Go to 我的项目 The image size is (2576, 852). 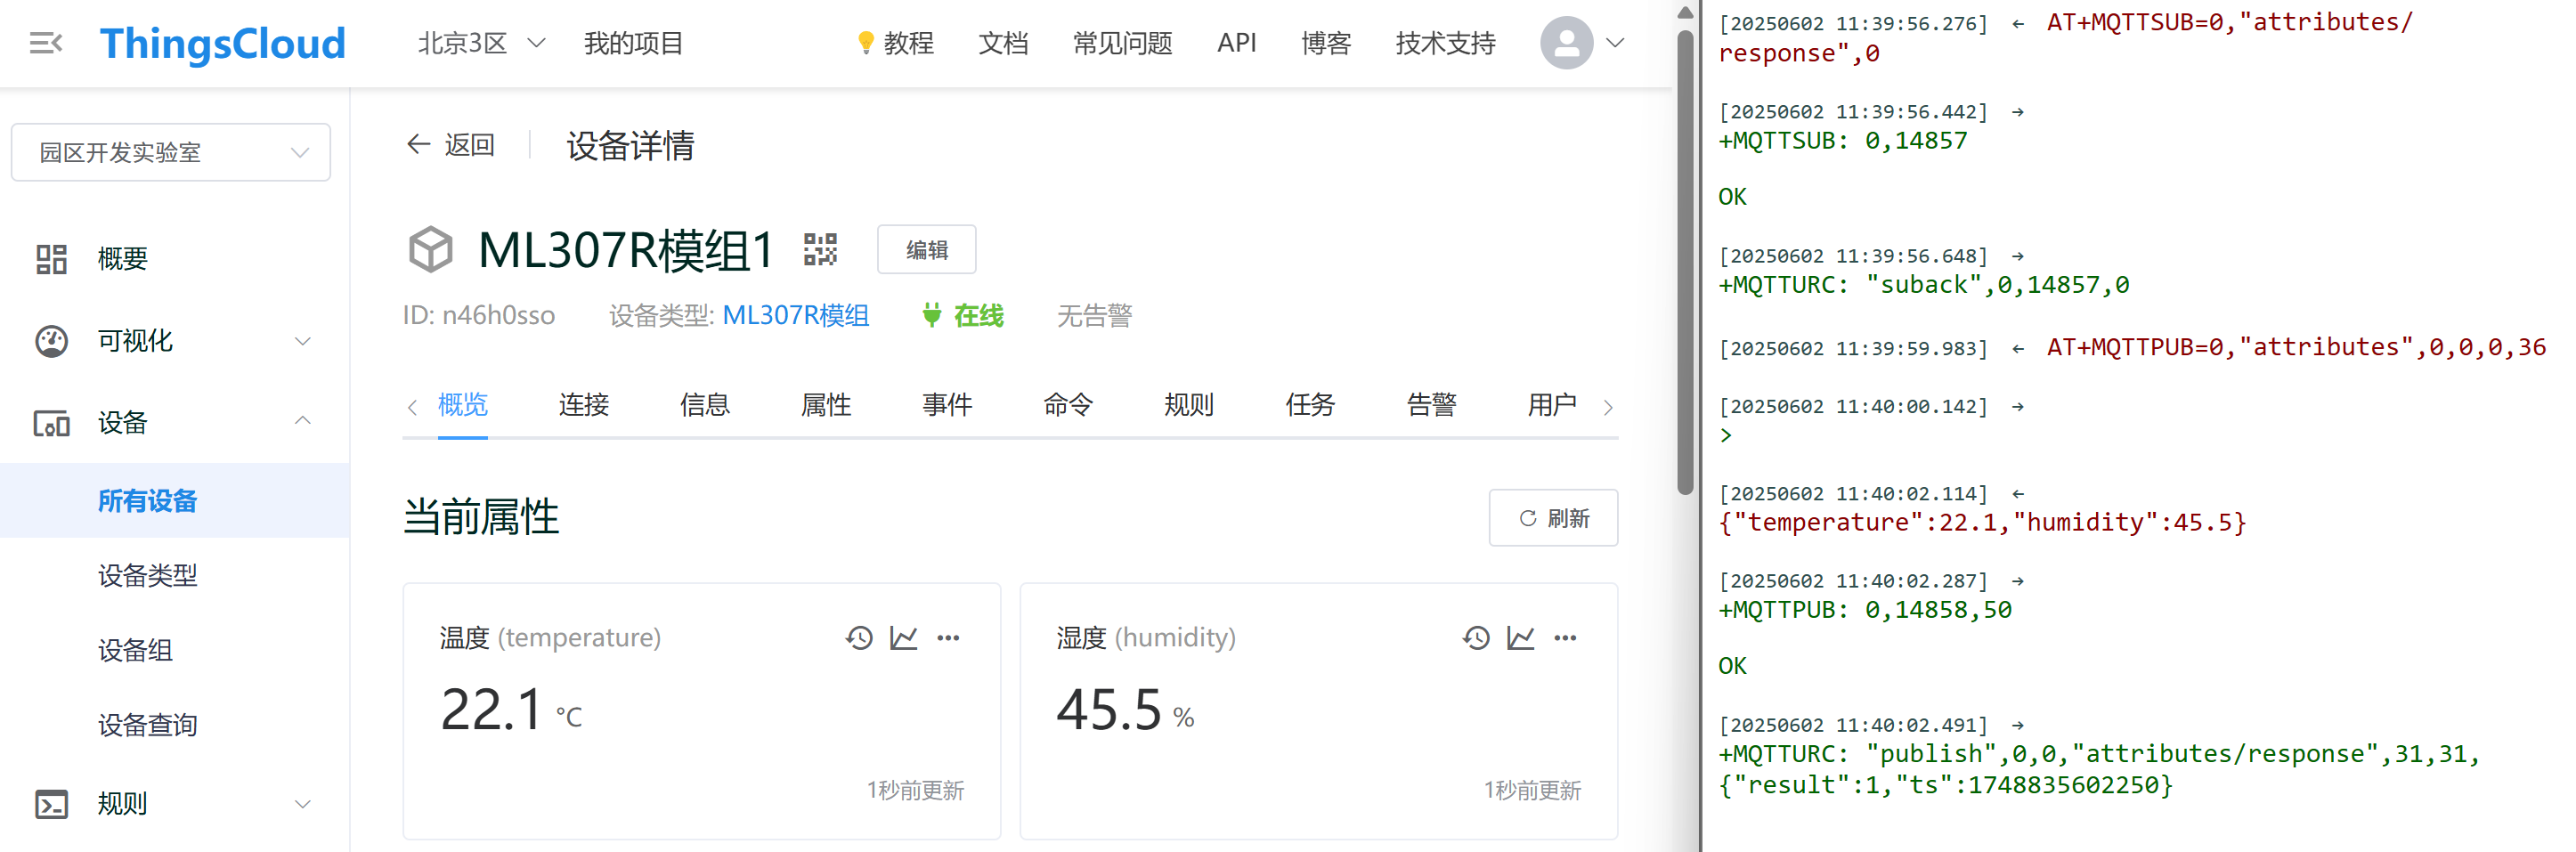tap(633, 43)
